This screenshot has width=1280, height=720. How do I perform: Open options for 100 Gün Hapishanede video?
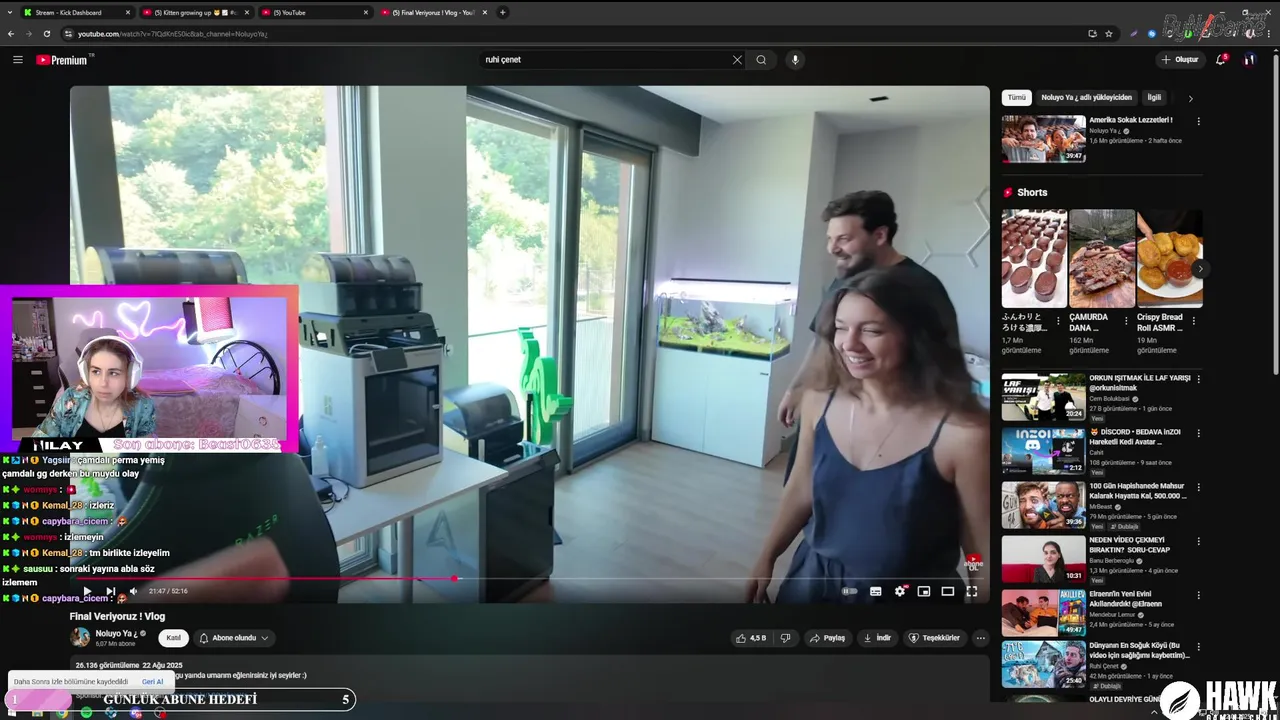pos(1198,487)
